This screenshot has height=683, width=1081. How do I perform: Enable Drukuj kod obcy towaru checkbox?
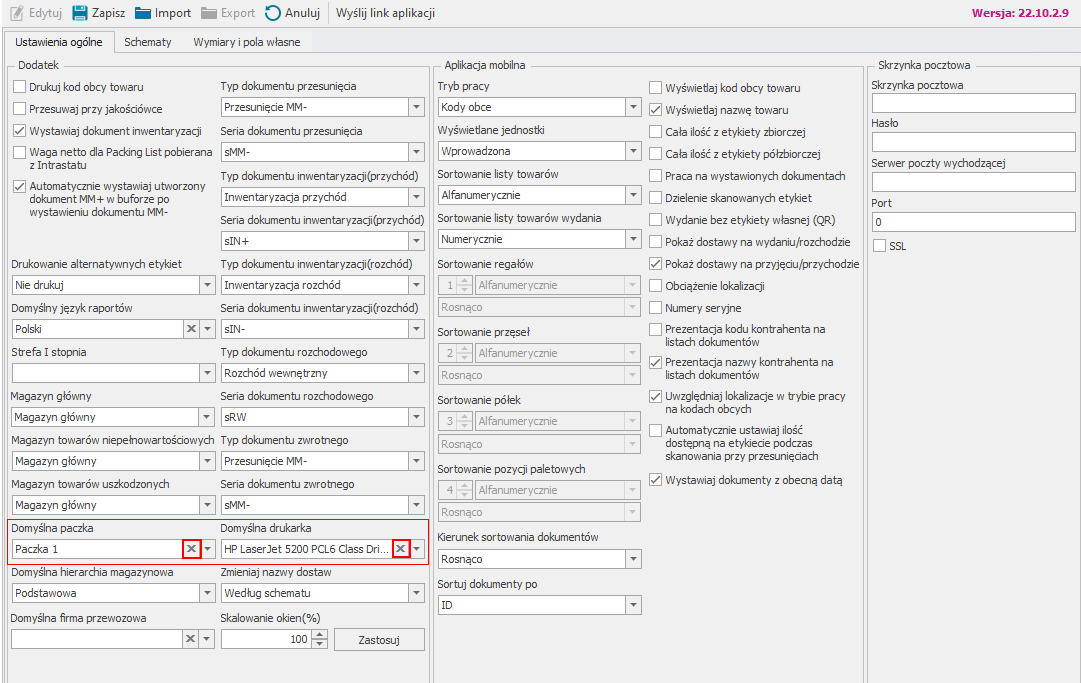coord(20,87)
